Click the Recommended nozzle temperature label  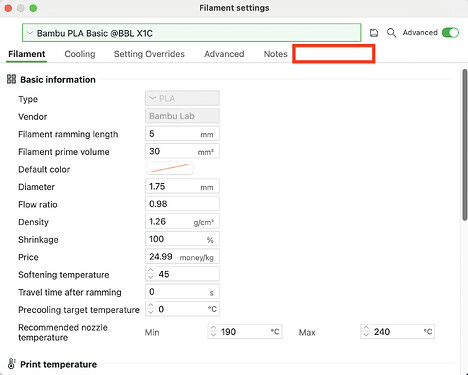tap(63, 332)
